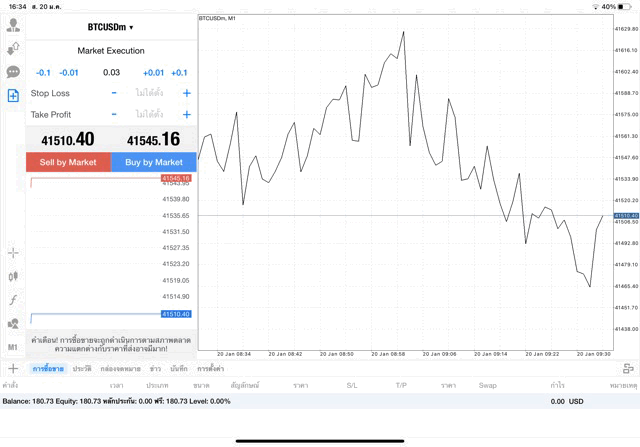The image size is (640, 447).
Task: Sort by the T/P column header
Action: [401, 385]
